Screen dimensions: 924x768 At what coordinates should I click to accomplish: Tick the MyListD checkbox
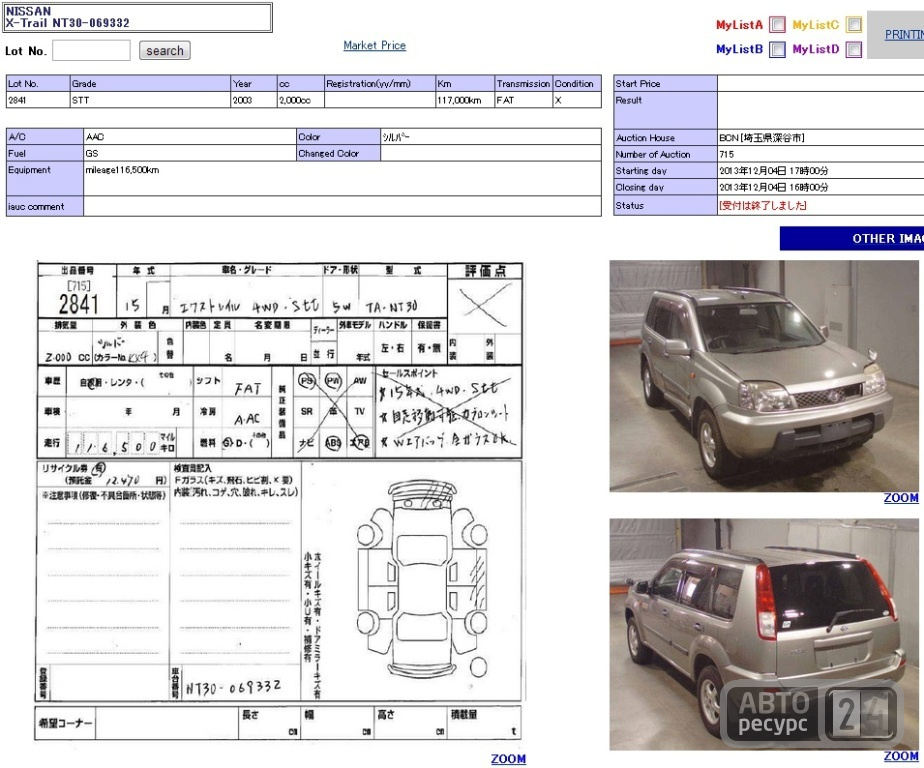point(854,50)
